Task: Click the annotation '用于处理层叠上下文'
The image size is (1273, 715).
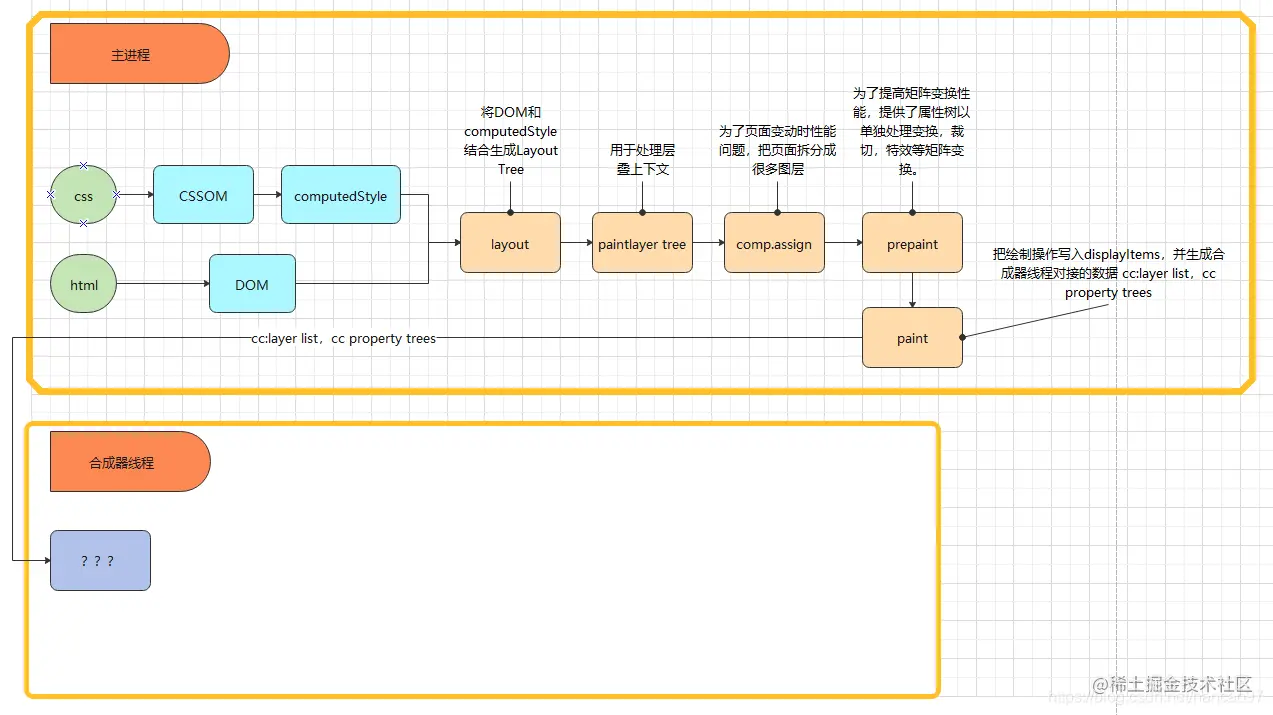Action: coord(642,160)
